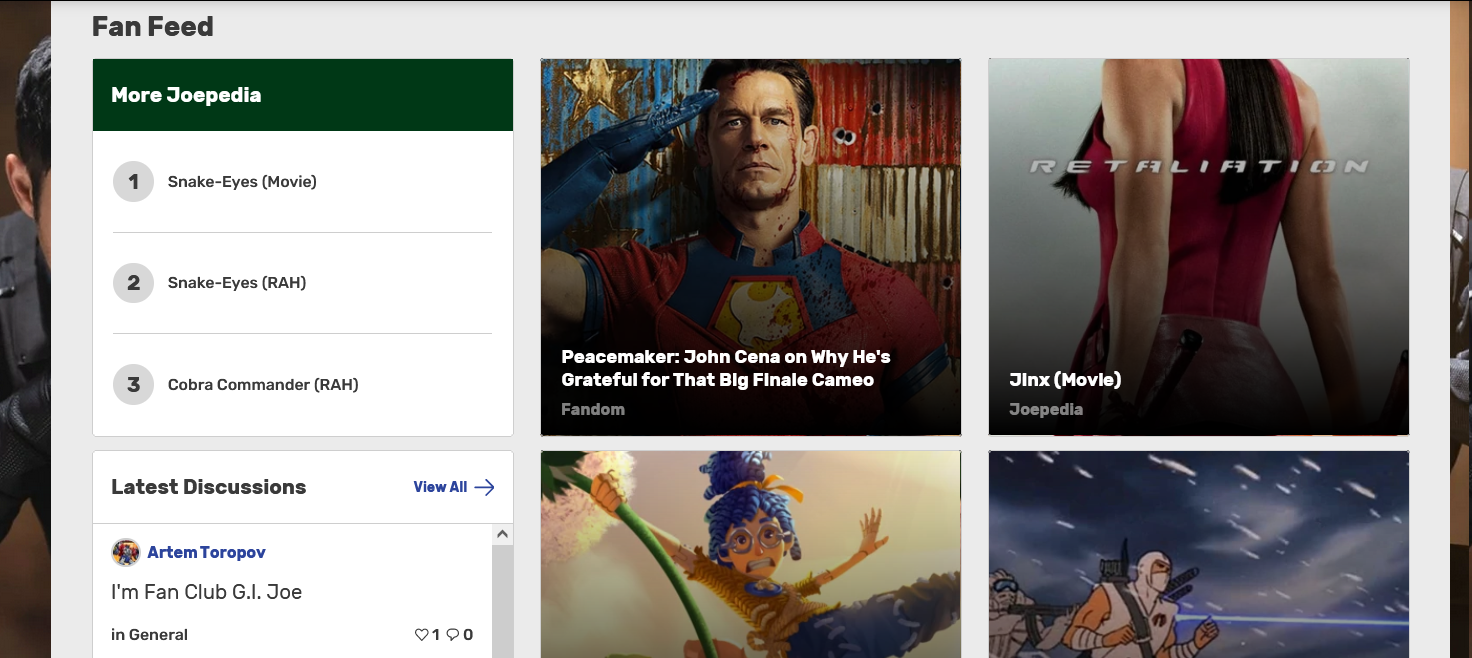The width and height of the screenshot is (1472, 658).
Task: Open the animated blue-haired girl card
Action: [x=751, y=554]
